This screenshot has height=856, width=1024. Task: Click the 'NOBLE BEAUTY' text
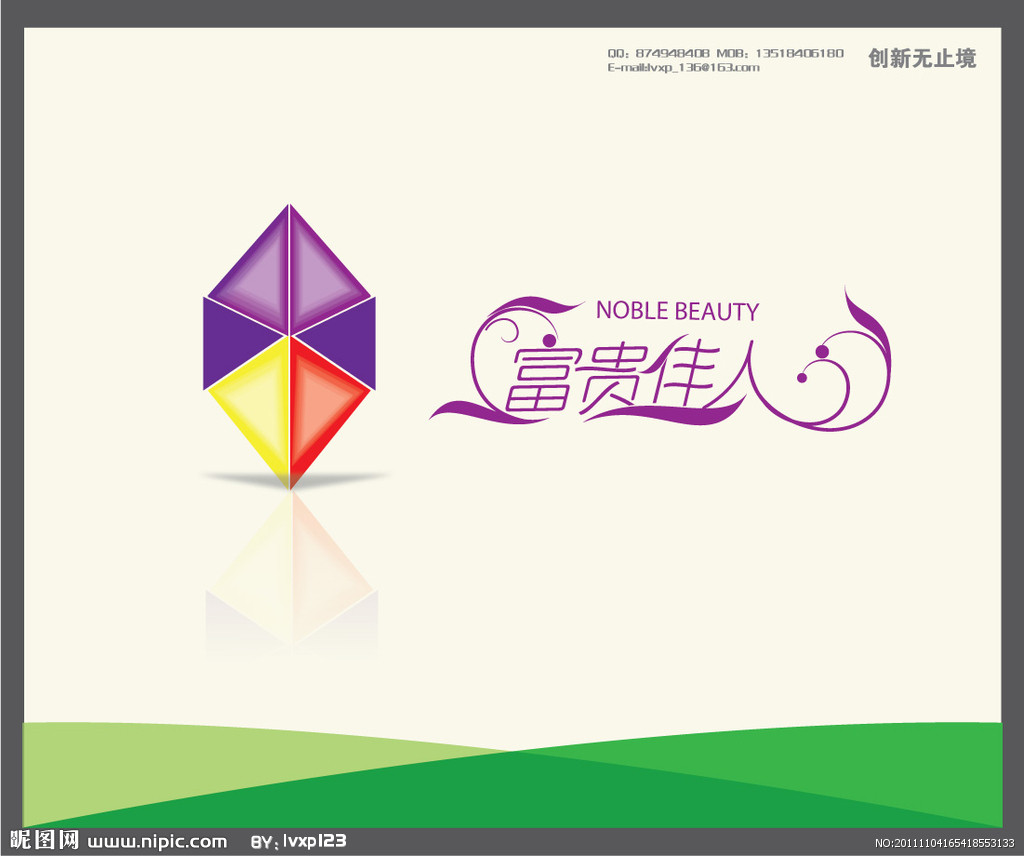coord(677,311)
